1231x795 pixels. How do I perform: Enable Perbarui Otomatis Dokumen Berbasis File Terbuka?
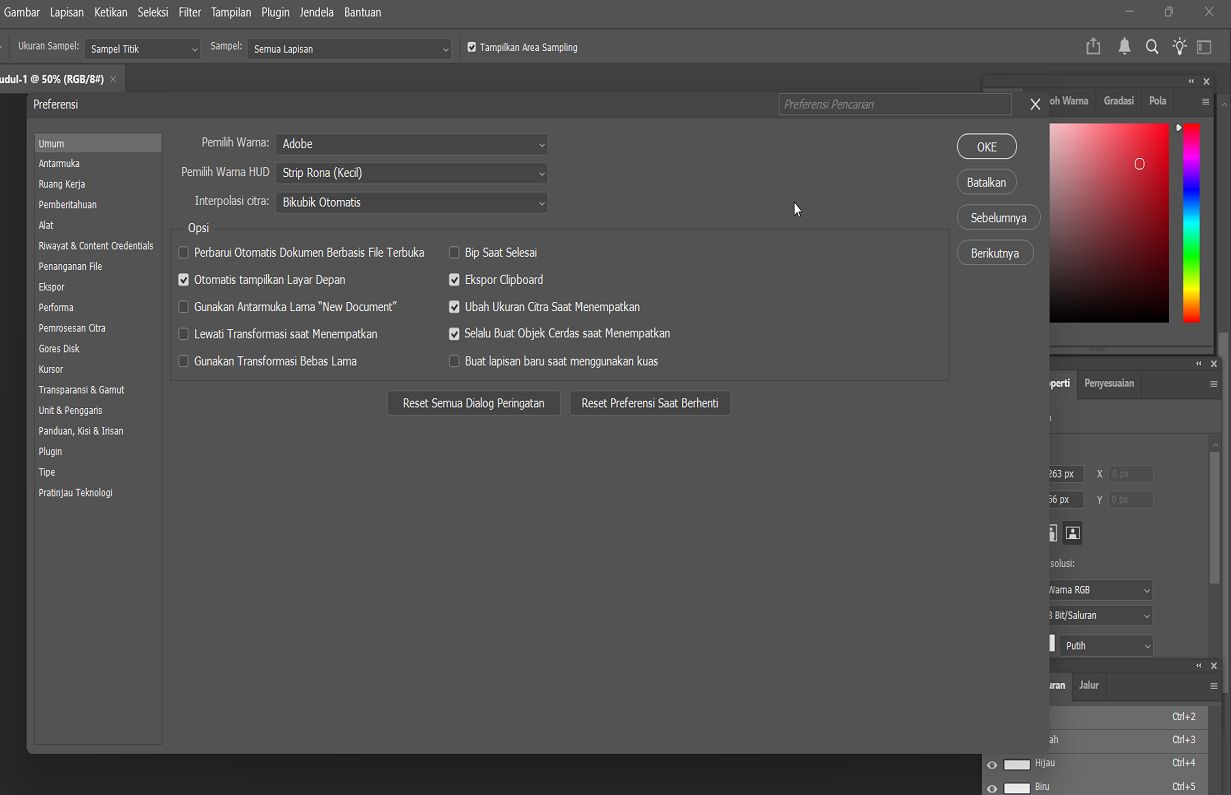[x=183, y=253]
